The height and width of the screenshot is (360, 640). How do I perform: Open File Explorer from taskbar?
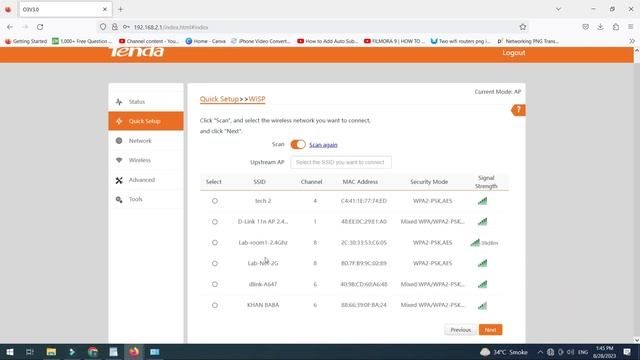coord(51,352)
